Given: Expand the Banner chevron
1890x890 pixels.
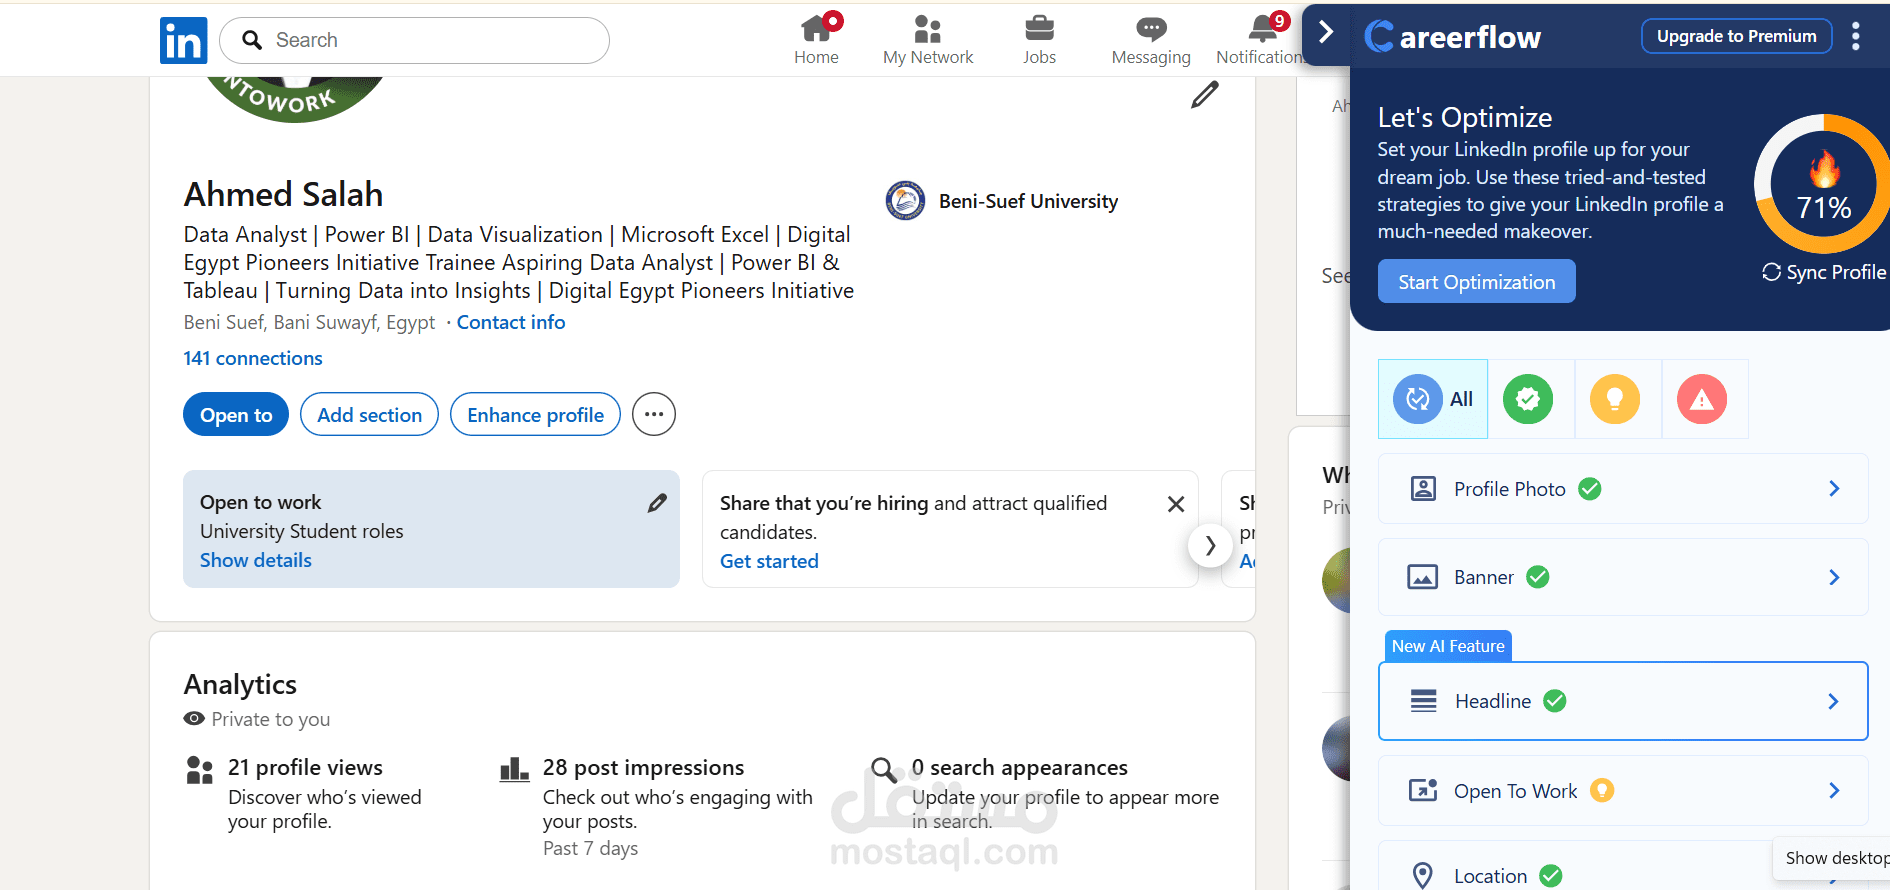Looking at the screenshot, I should [1834, 577].
